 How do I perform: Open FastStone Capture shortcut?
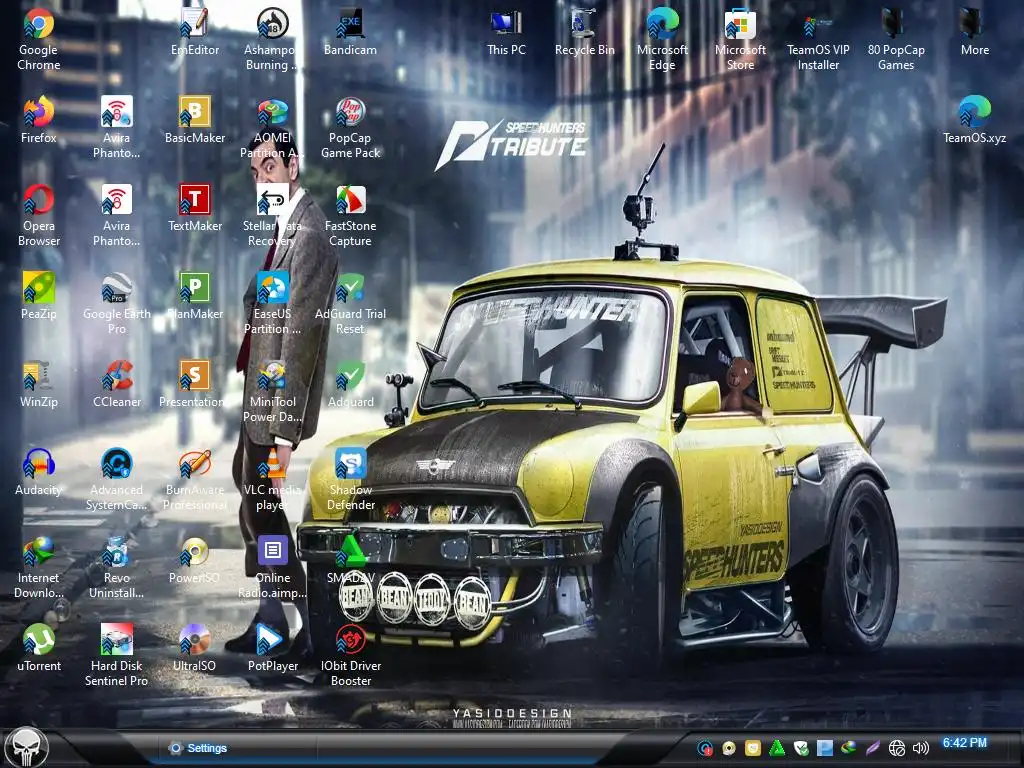[350, 215]
